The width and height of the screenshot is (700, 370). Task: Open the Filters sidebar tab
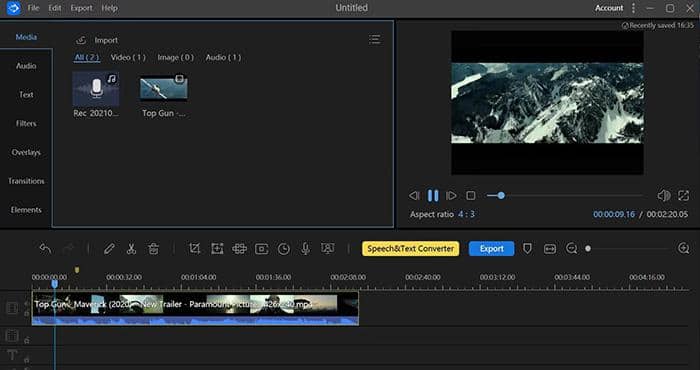pos(26,124)
